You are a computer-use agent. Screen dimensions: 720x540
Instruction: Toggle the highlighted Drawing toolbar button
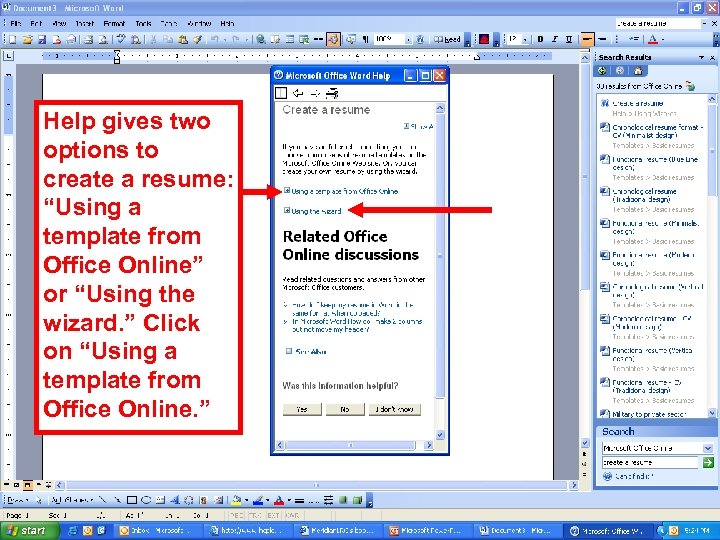pos(333,39)
